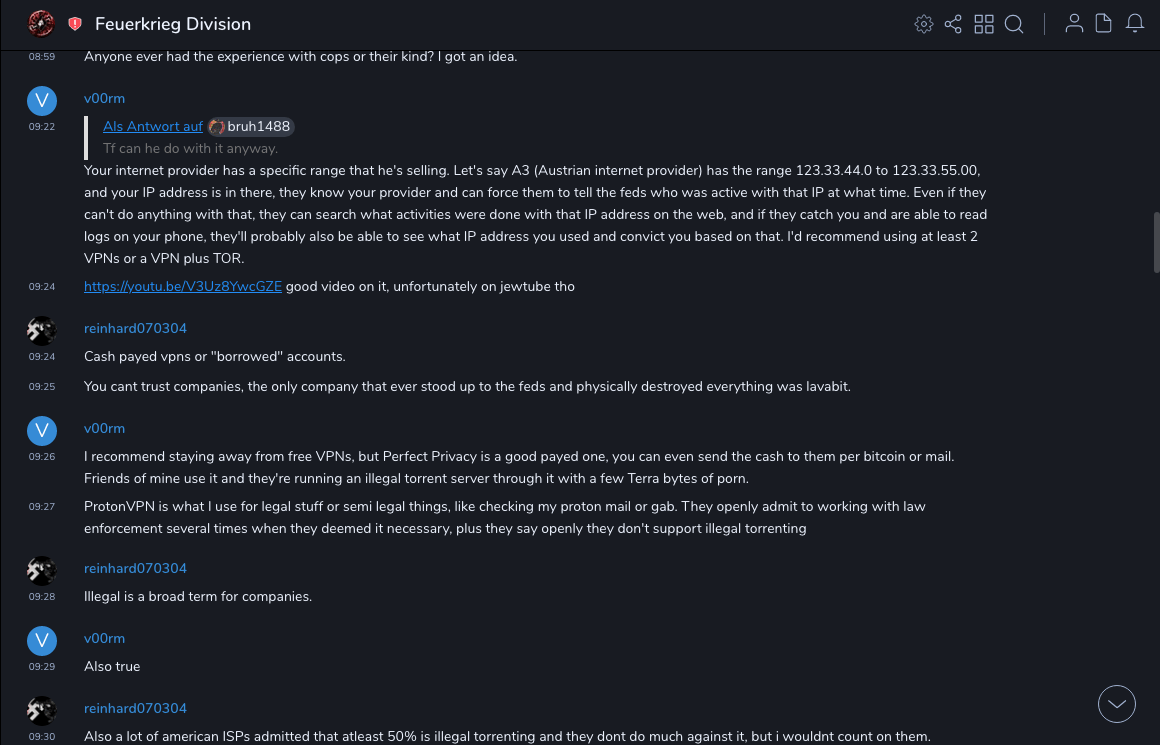This screenshot has height=745, width=1160.
Task: Click the bruh1488 user mention pill
Action: tap(250, 127)
